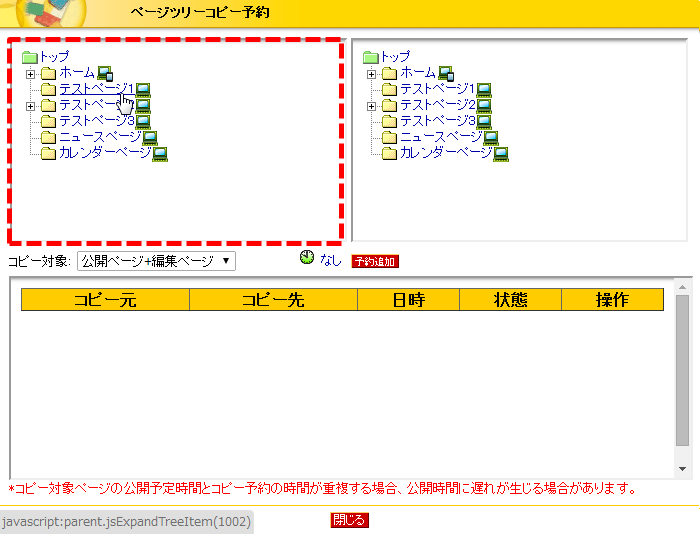The width and height of the screenshot is (700, 537).
Task: Click the ニュースページ computer icon, right tree
Action: click(x=492, y=138)
